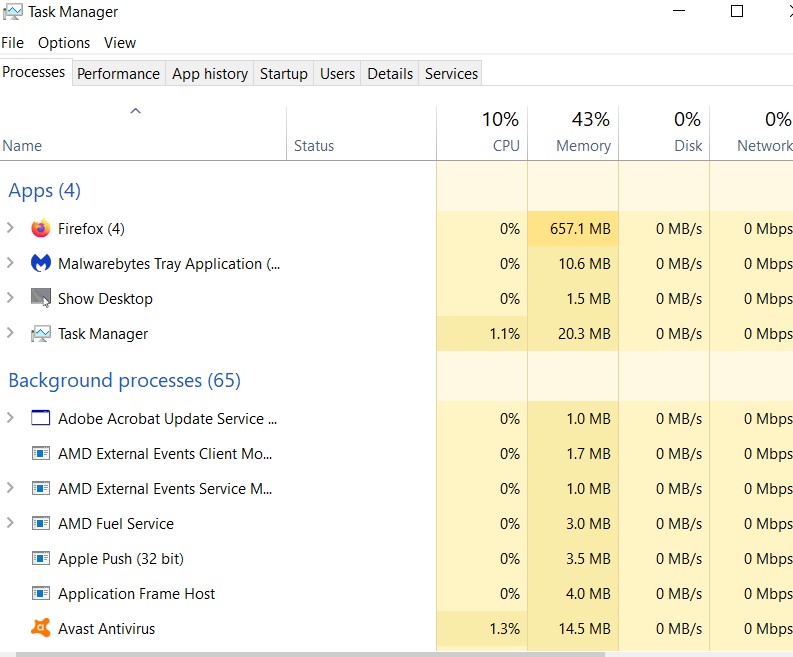This screenshot has height=657, width=793.
Task: Expand the Malwarebytes Tray Application group
Action: [10, 263]
